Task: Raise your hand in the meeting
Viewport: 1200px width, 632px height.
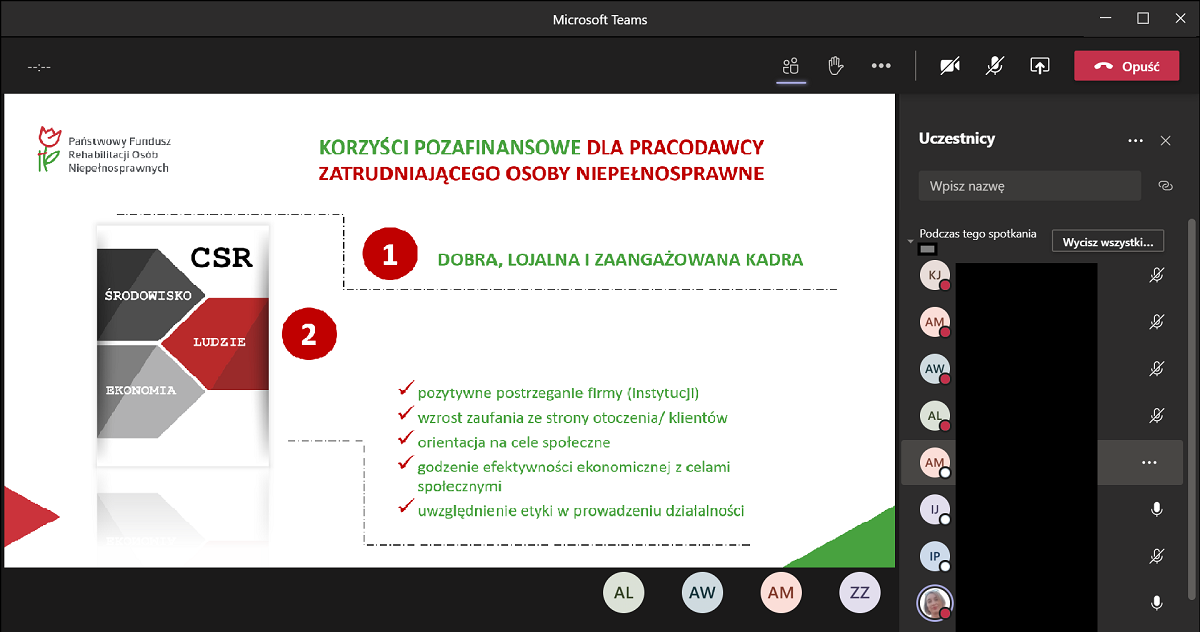Action: (835, 66)
